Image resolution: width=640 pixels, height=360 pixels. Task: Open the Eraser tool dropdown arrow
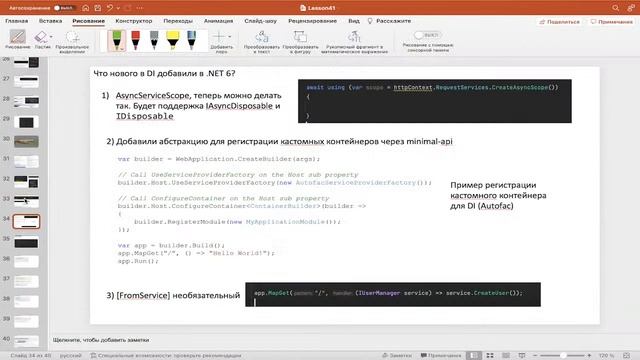click(x=51, y=37)
